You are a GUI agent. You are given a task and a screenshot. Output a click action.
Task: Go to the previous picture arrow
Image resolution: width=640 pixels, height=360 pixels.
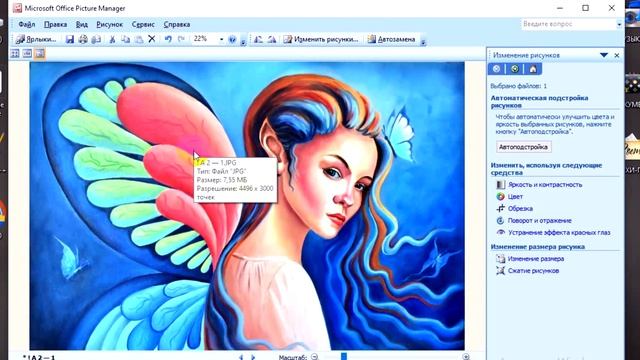[241, 357]
